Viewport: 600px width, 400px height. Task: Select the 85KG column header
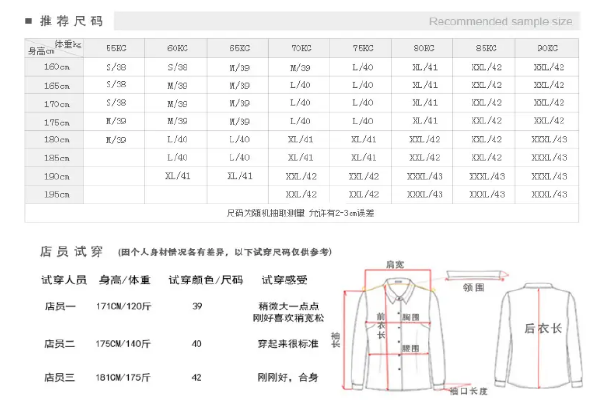point(486,48)
